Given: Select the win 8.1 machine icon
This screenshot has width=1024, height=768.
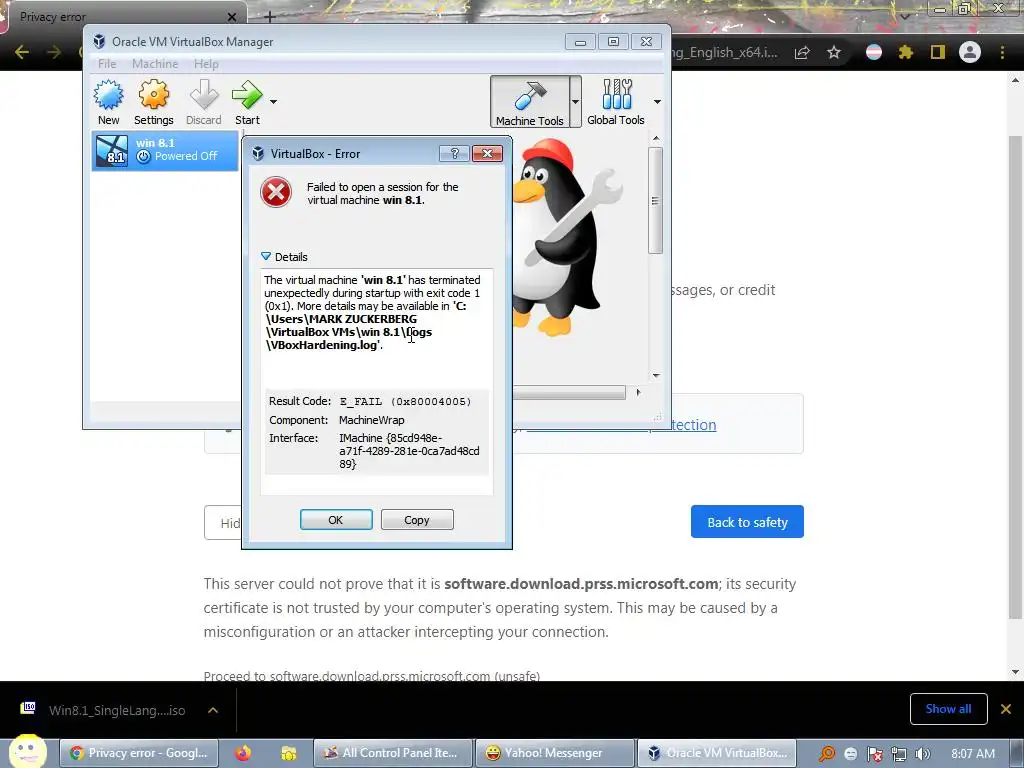Looking at the screenshot, I should 112,151.
